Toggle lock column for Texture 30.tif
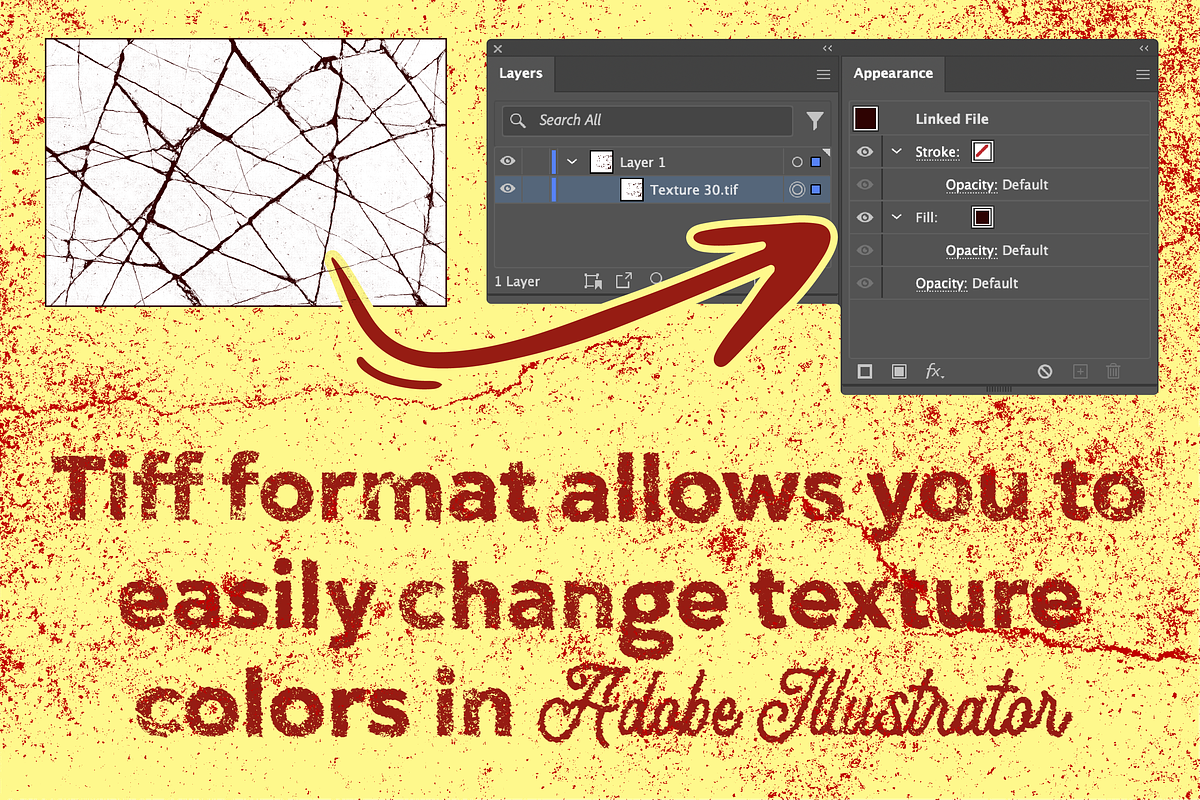Screen dimensions: 1200x800 [x=536, y=189]
